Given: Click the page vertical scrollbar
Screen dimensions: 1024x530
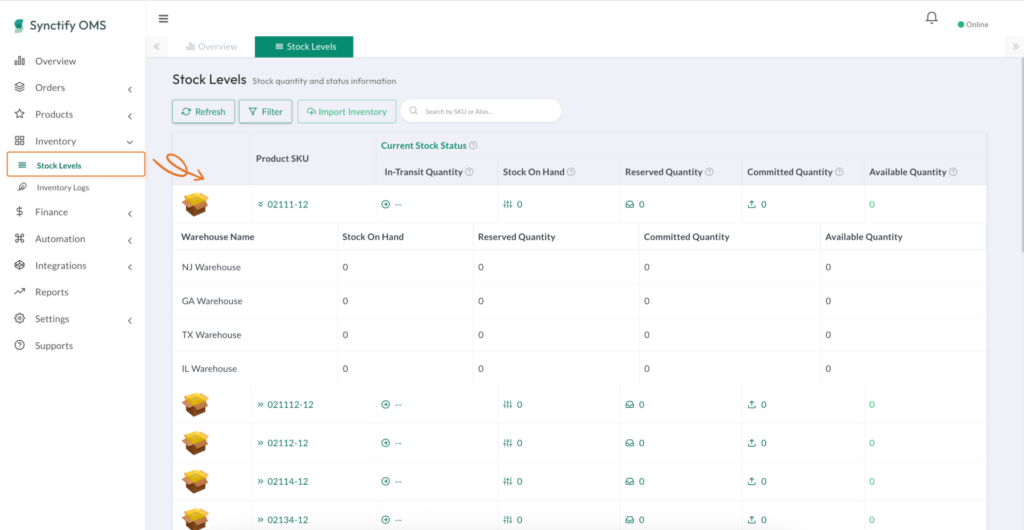Looking at the screenshot, I should (x=1021, y=153).
